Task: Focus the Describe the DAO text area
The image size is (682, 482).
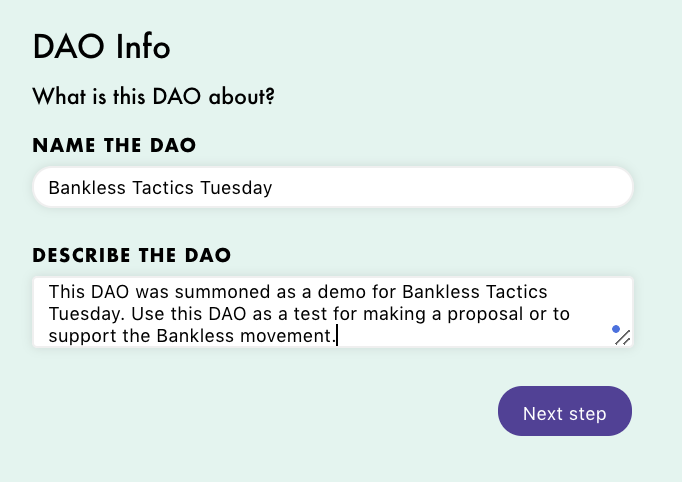Action: tap(333, 312)
